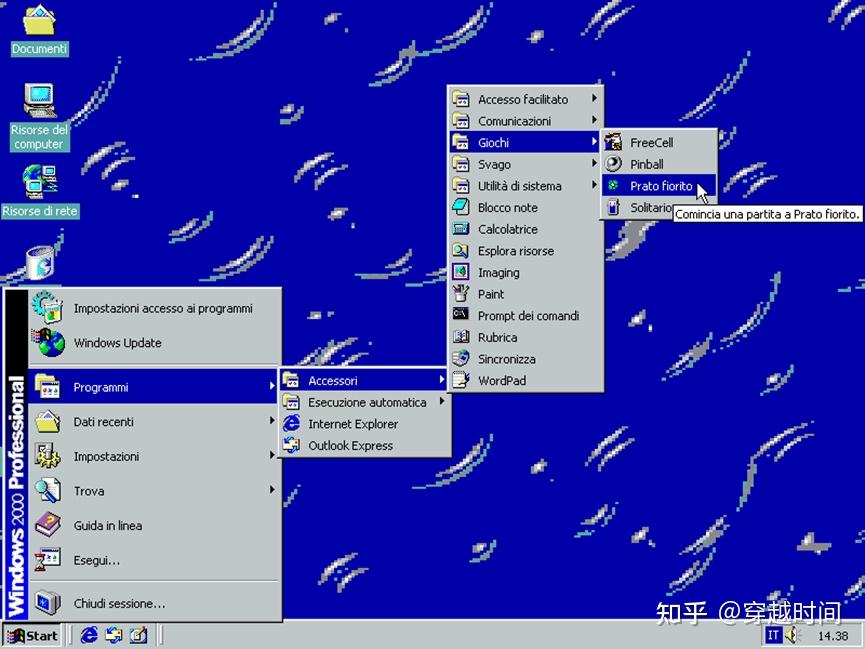The image size is (865, 649).
Task: Select Risorse di rete desktop icon
Action: (39, 182)
